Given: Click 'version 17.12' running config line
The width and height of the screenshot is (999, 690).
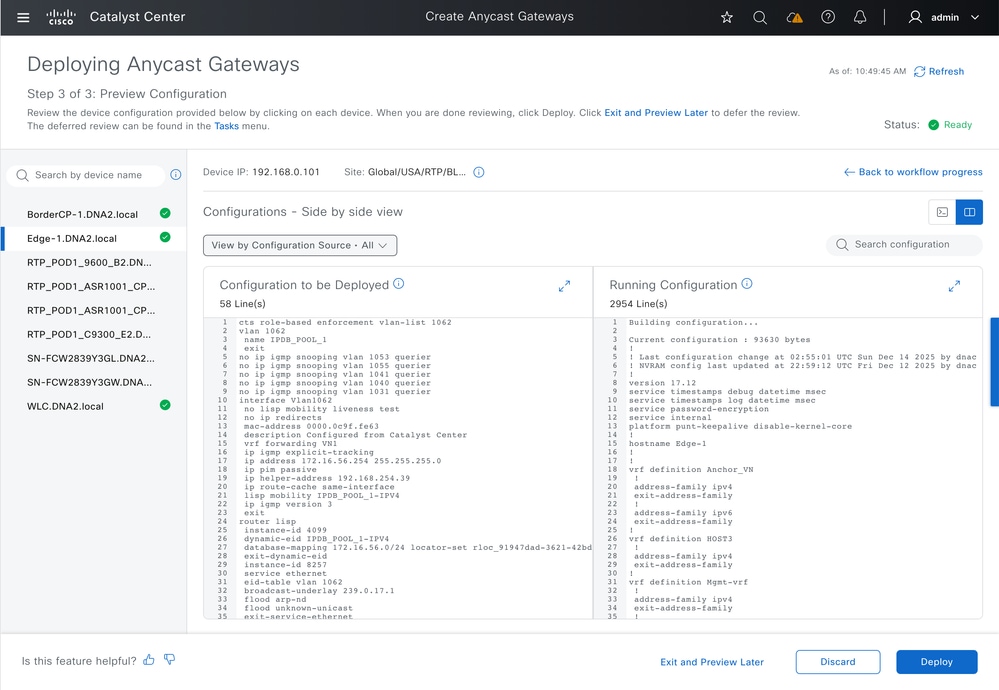Looking at the screenshot, I should pos(662,383).
